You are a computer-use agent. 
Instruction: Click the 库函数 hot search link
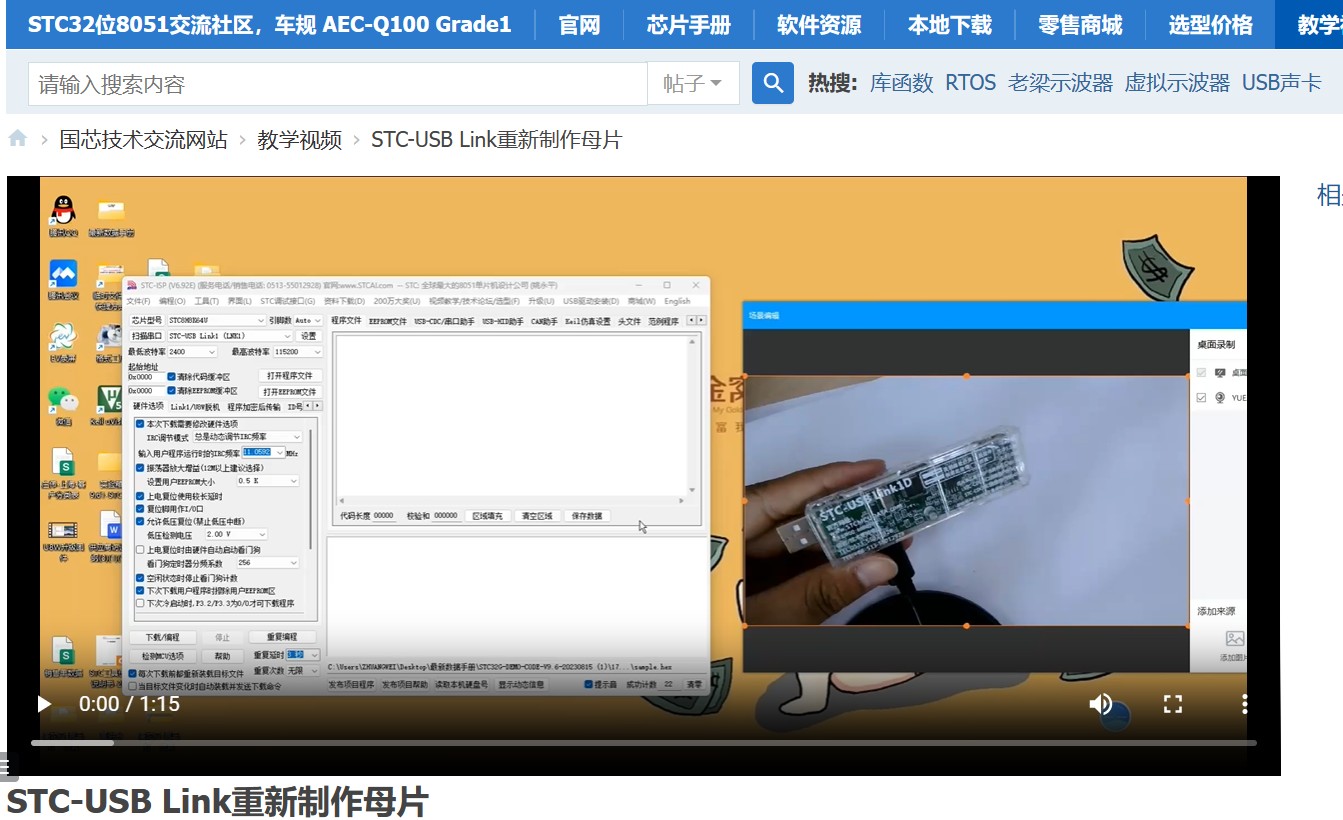click(x=901, y=83)
